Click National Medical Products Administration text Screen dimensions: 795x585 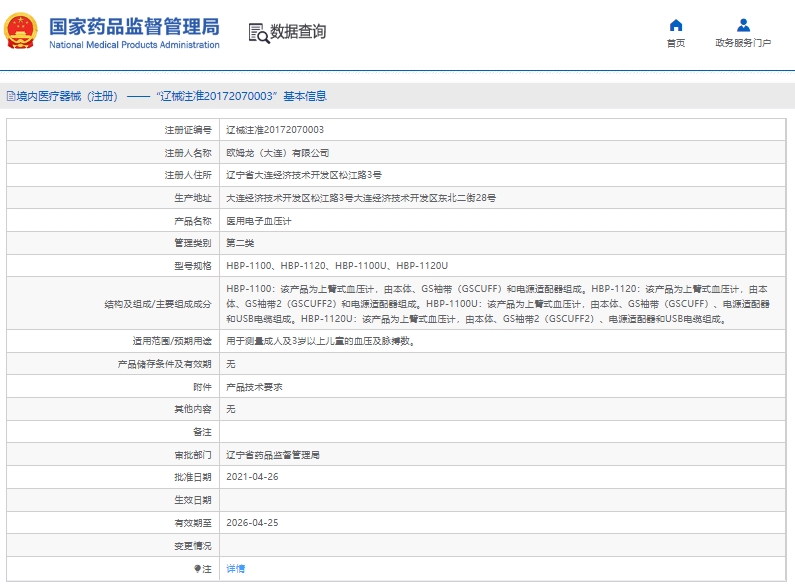pos(134,45)
